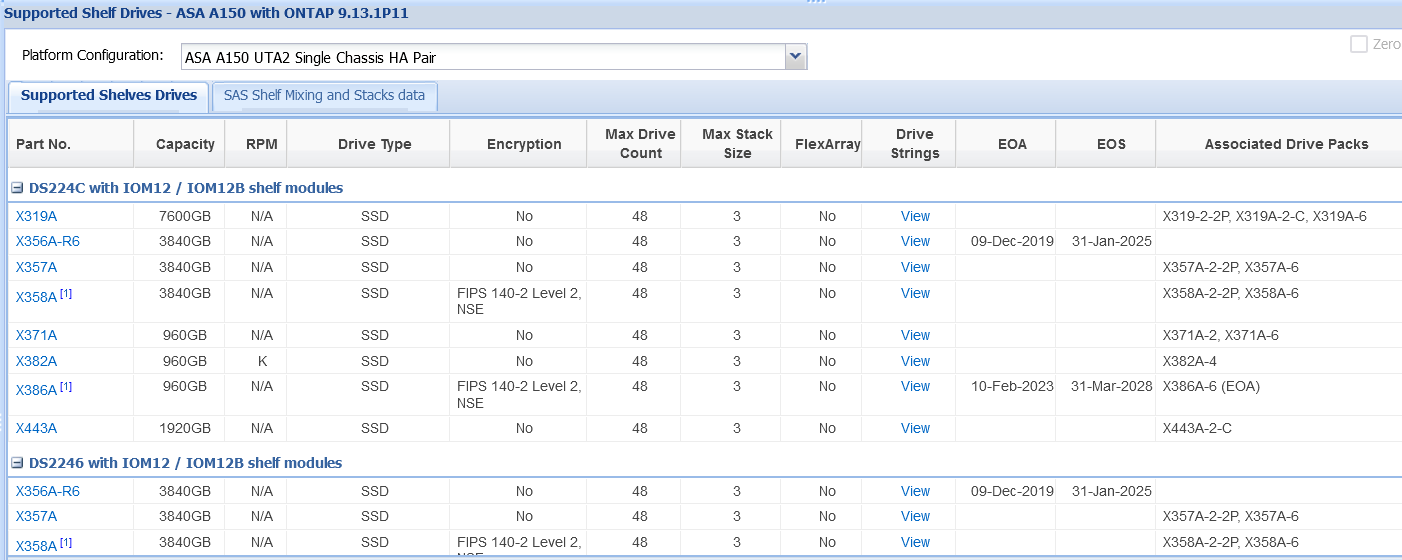
Task: Click the footnote [1] next to X386A
Action: [x=66, y=386]
